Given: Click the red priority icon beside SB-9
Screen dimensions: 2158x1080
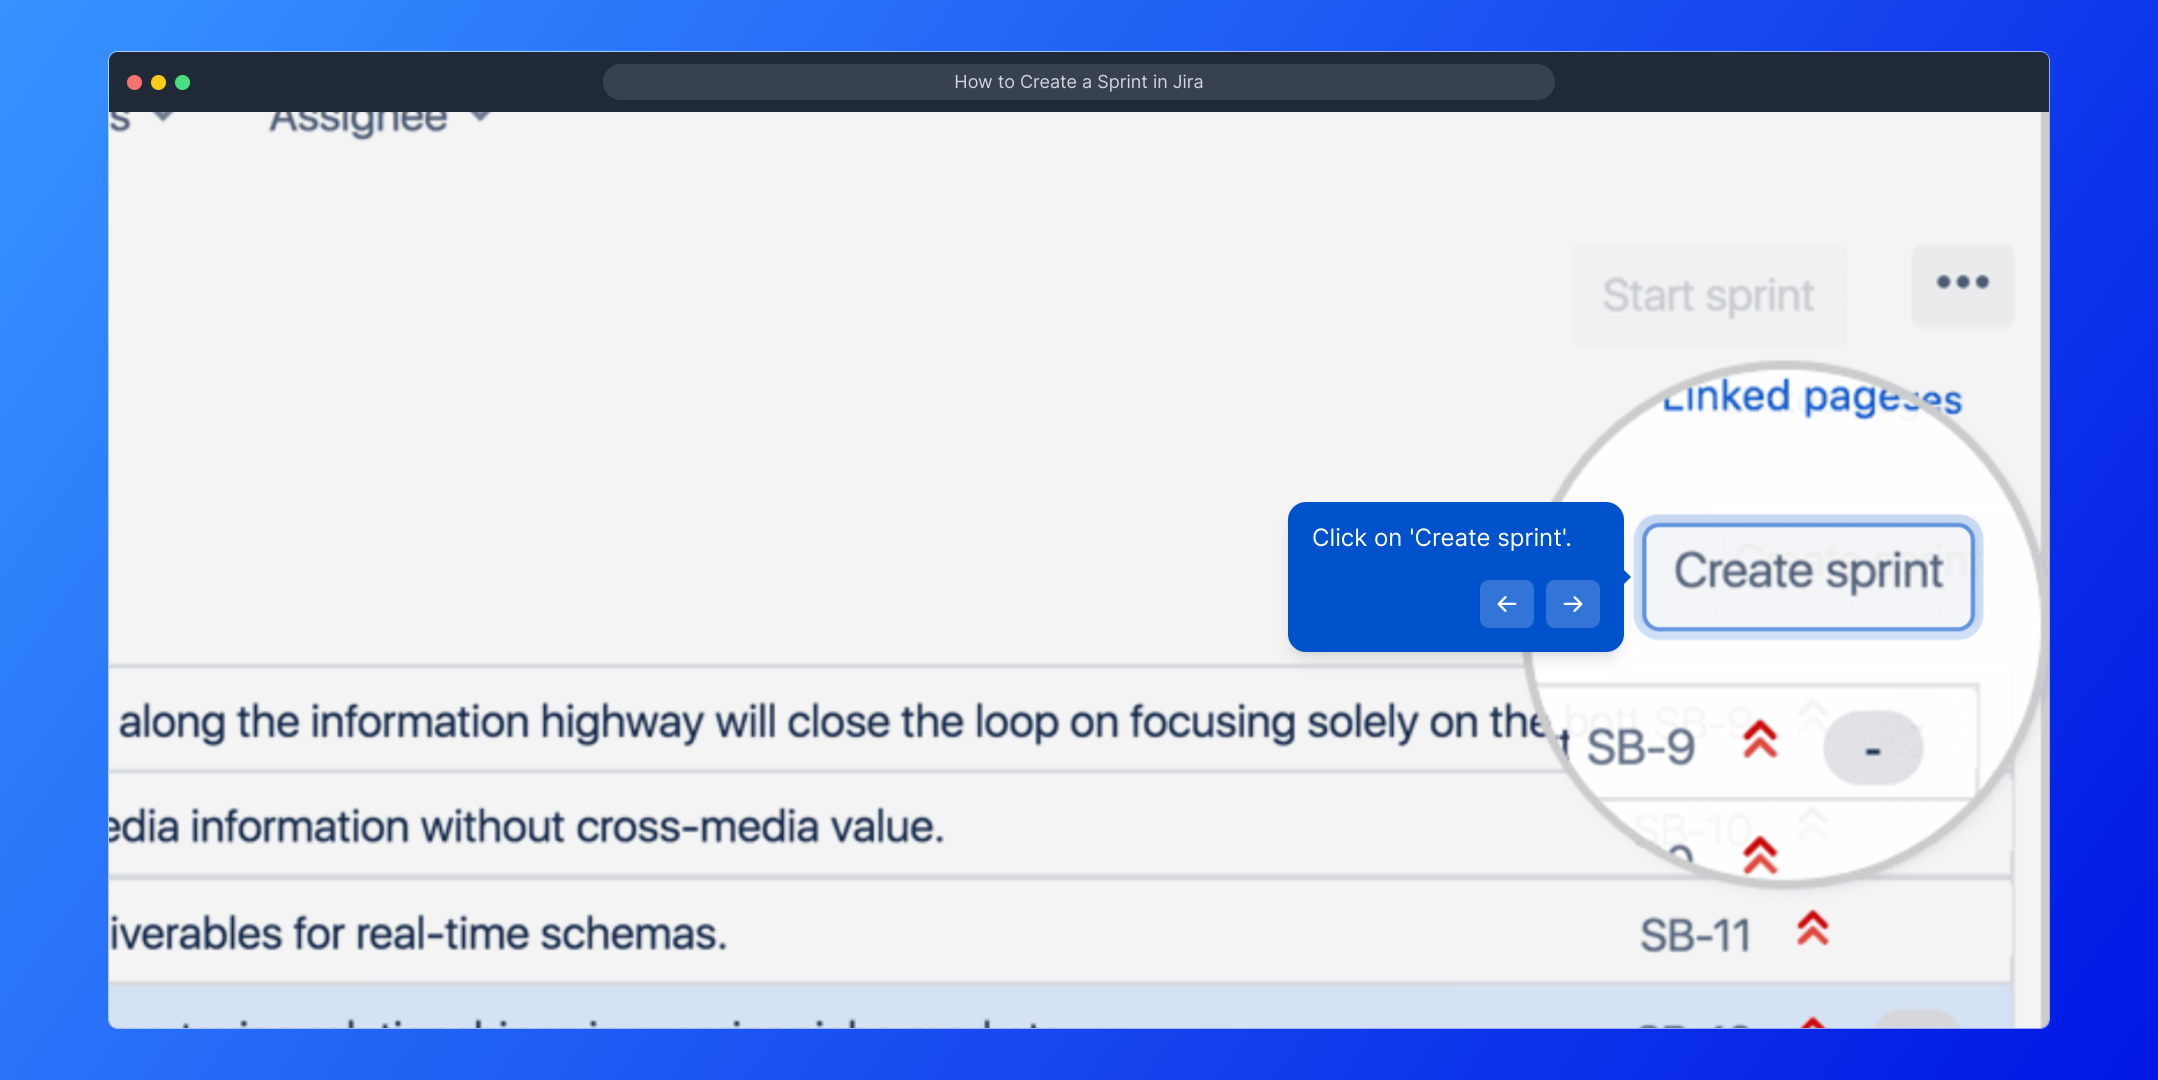Looking at the screenshot, I should click(1760, 741).
